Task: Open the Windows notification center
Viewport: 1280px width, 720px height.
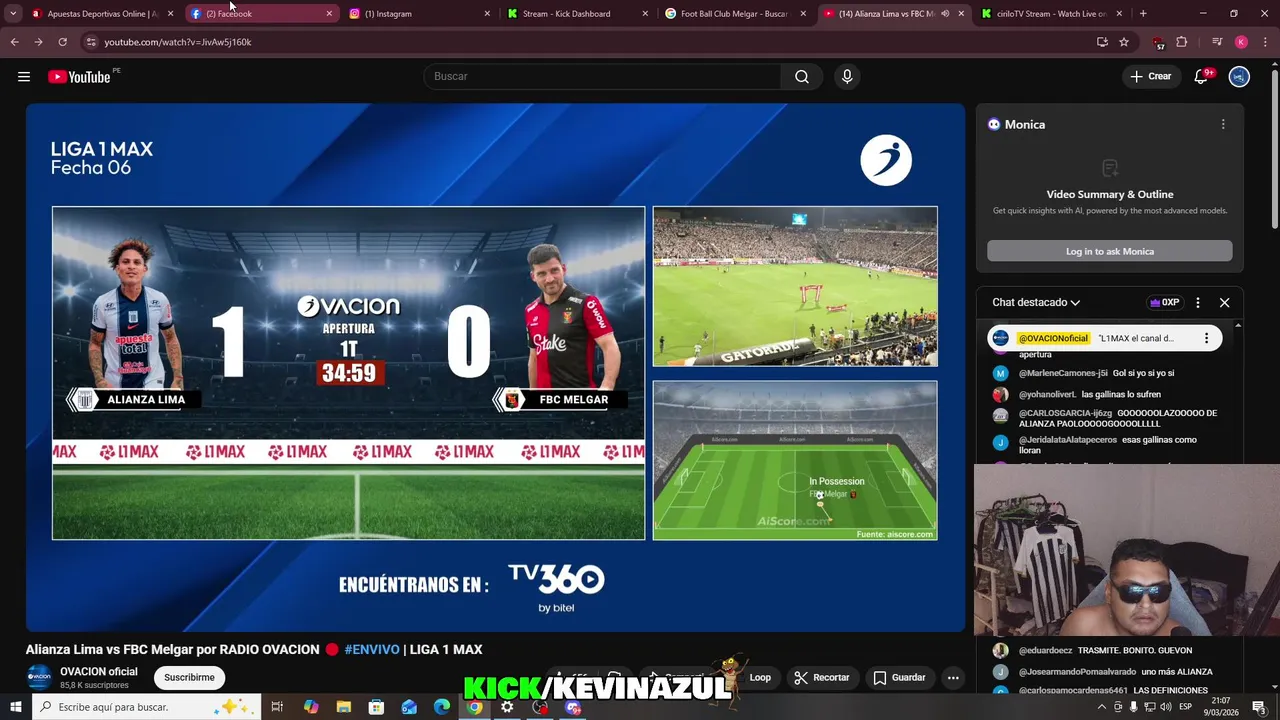Action: (1259, 707)
